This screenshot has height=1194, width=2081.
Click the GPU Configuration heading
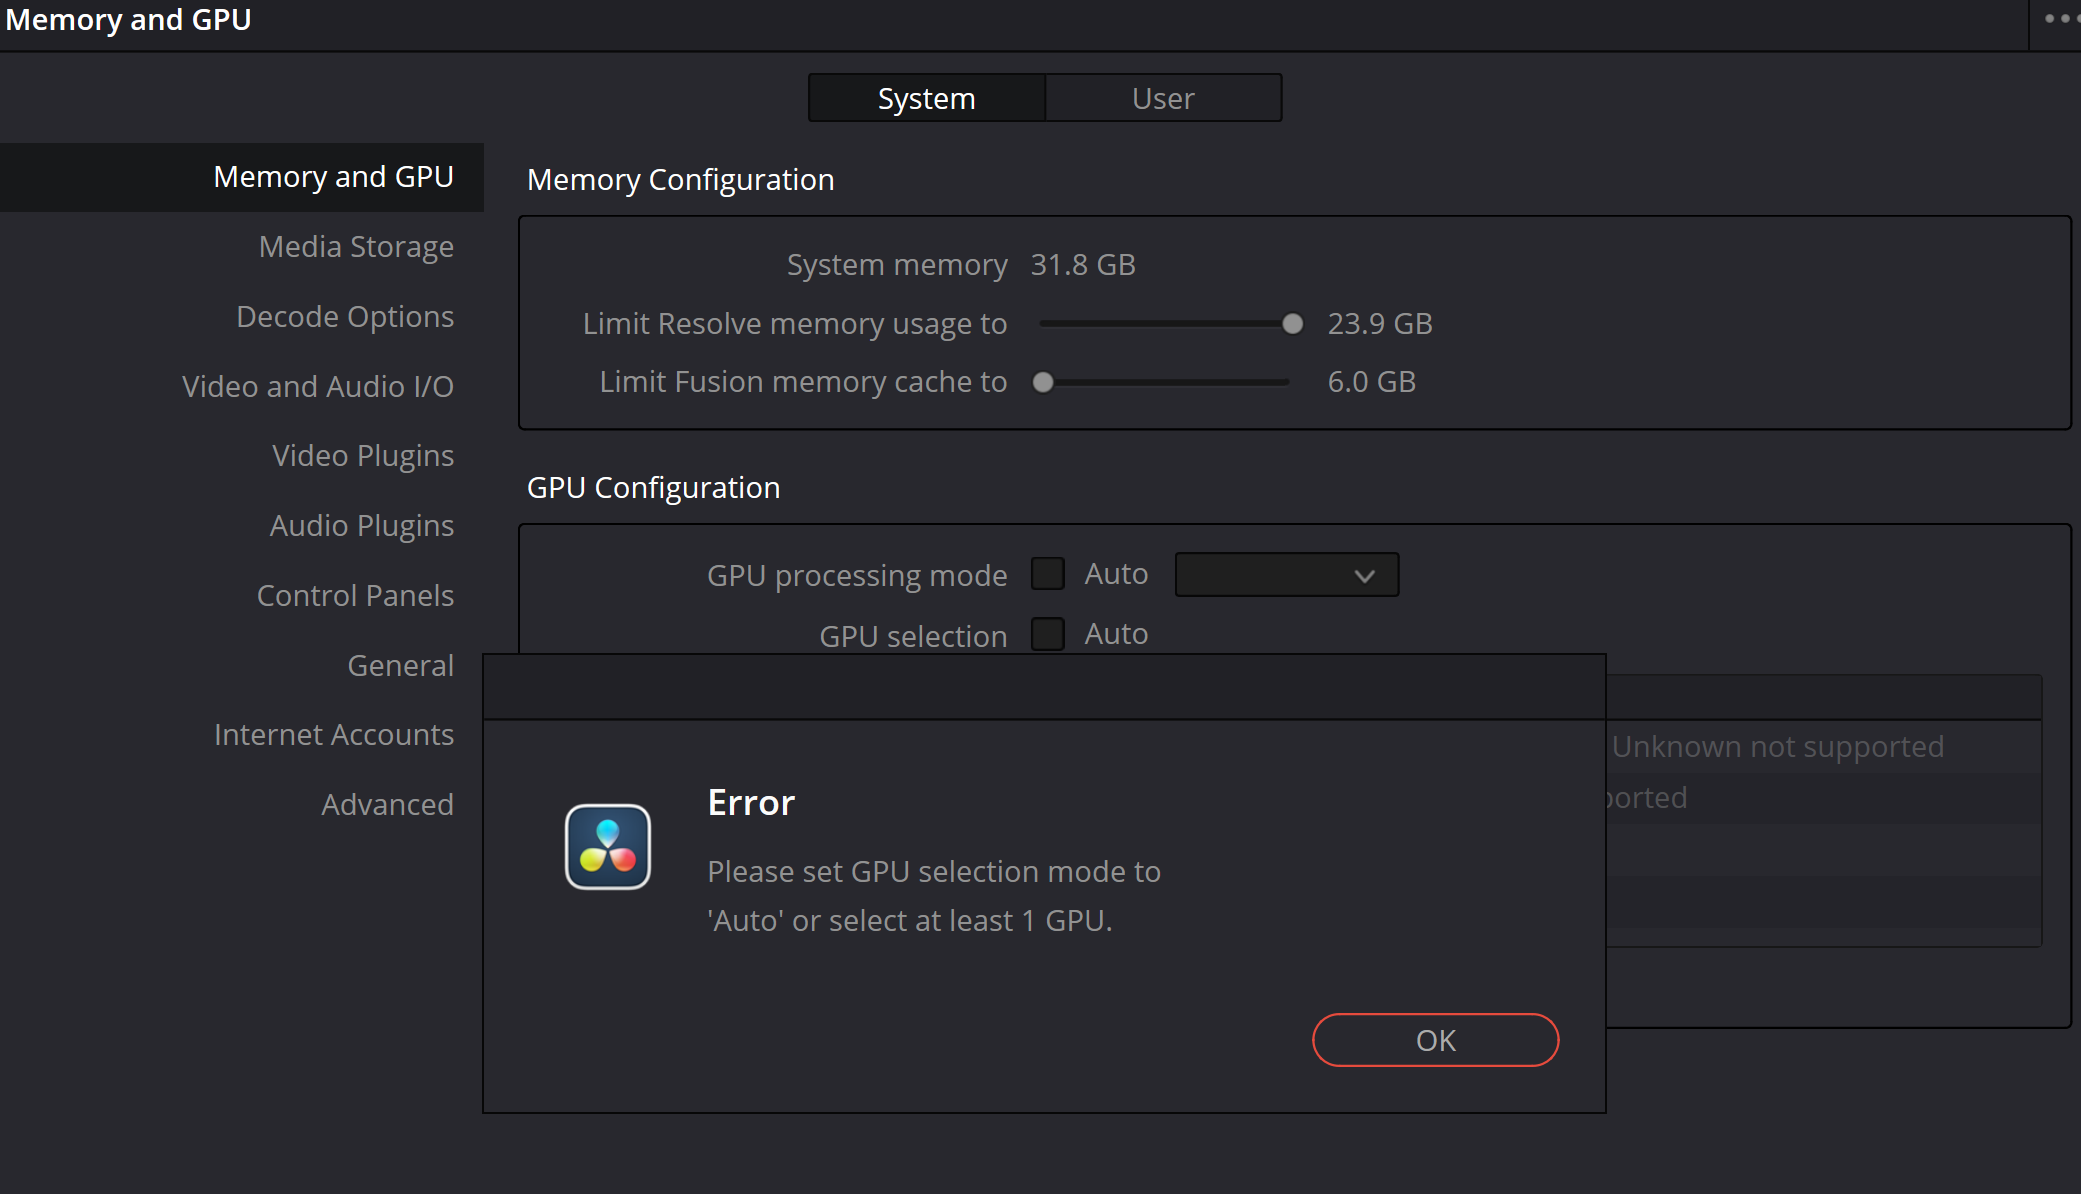pos(653,488)
